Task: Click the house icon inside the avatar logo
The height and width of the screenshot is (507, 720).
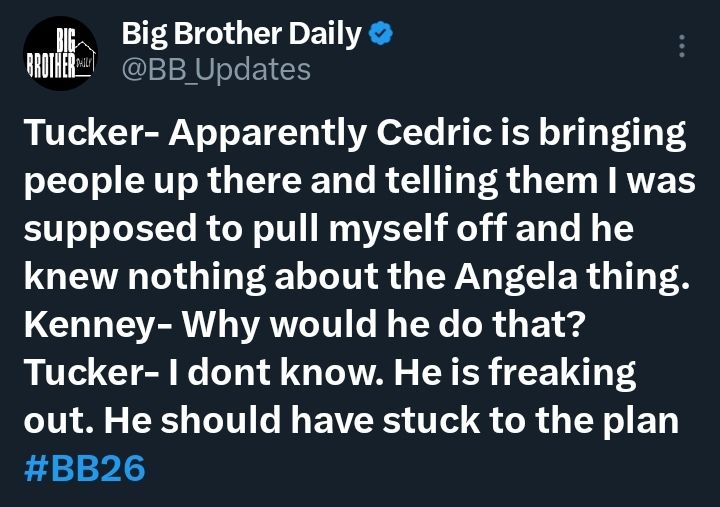Action: pos(85,58)
